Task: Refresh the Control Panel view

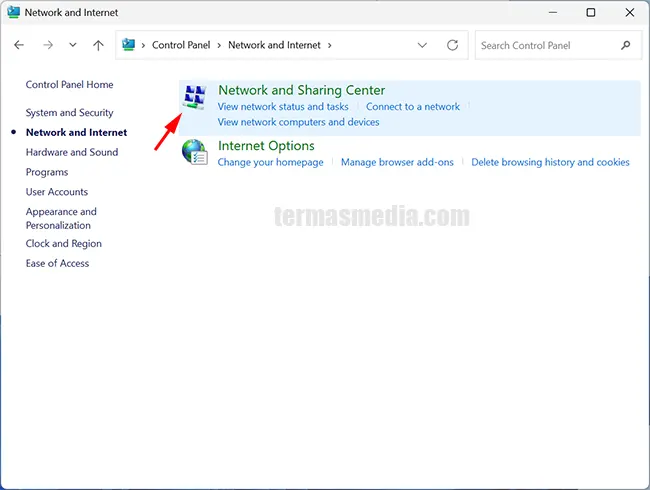Action: click(452, 45)
